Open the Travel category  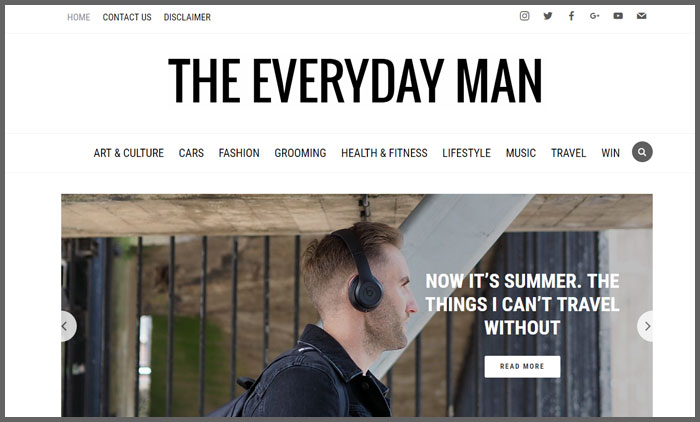[568, 153]
